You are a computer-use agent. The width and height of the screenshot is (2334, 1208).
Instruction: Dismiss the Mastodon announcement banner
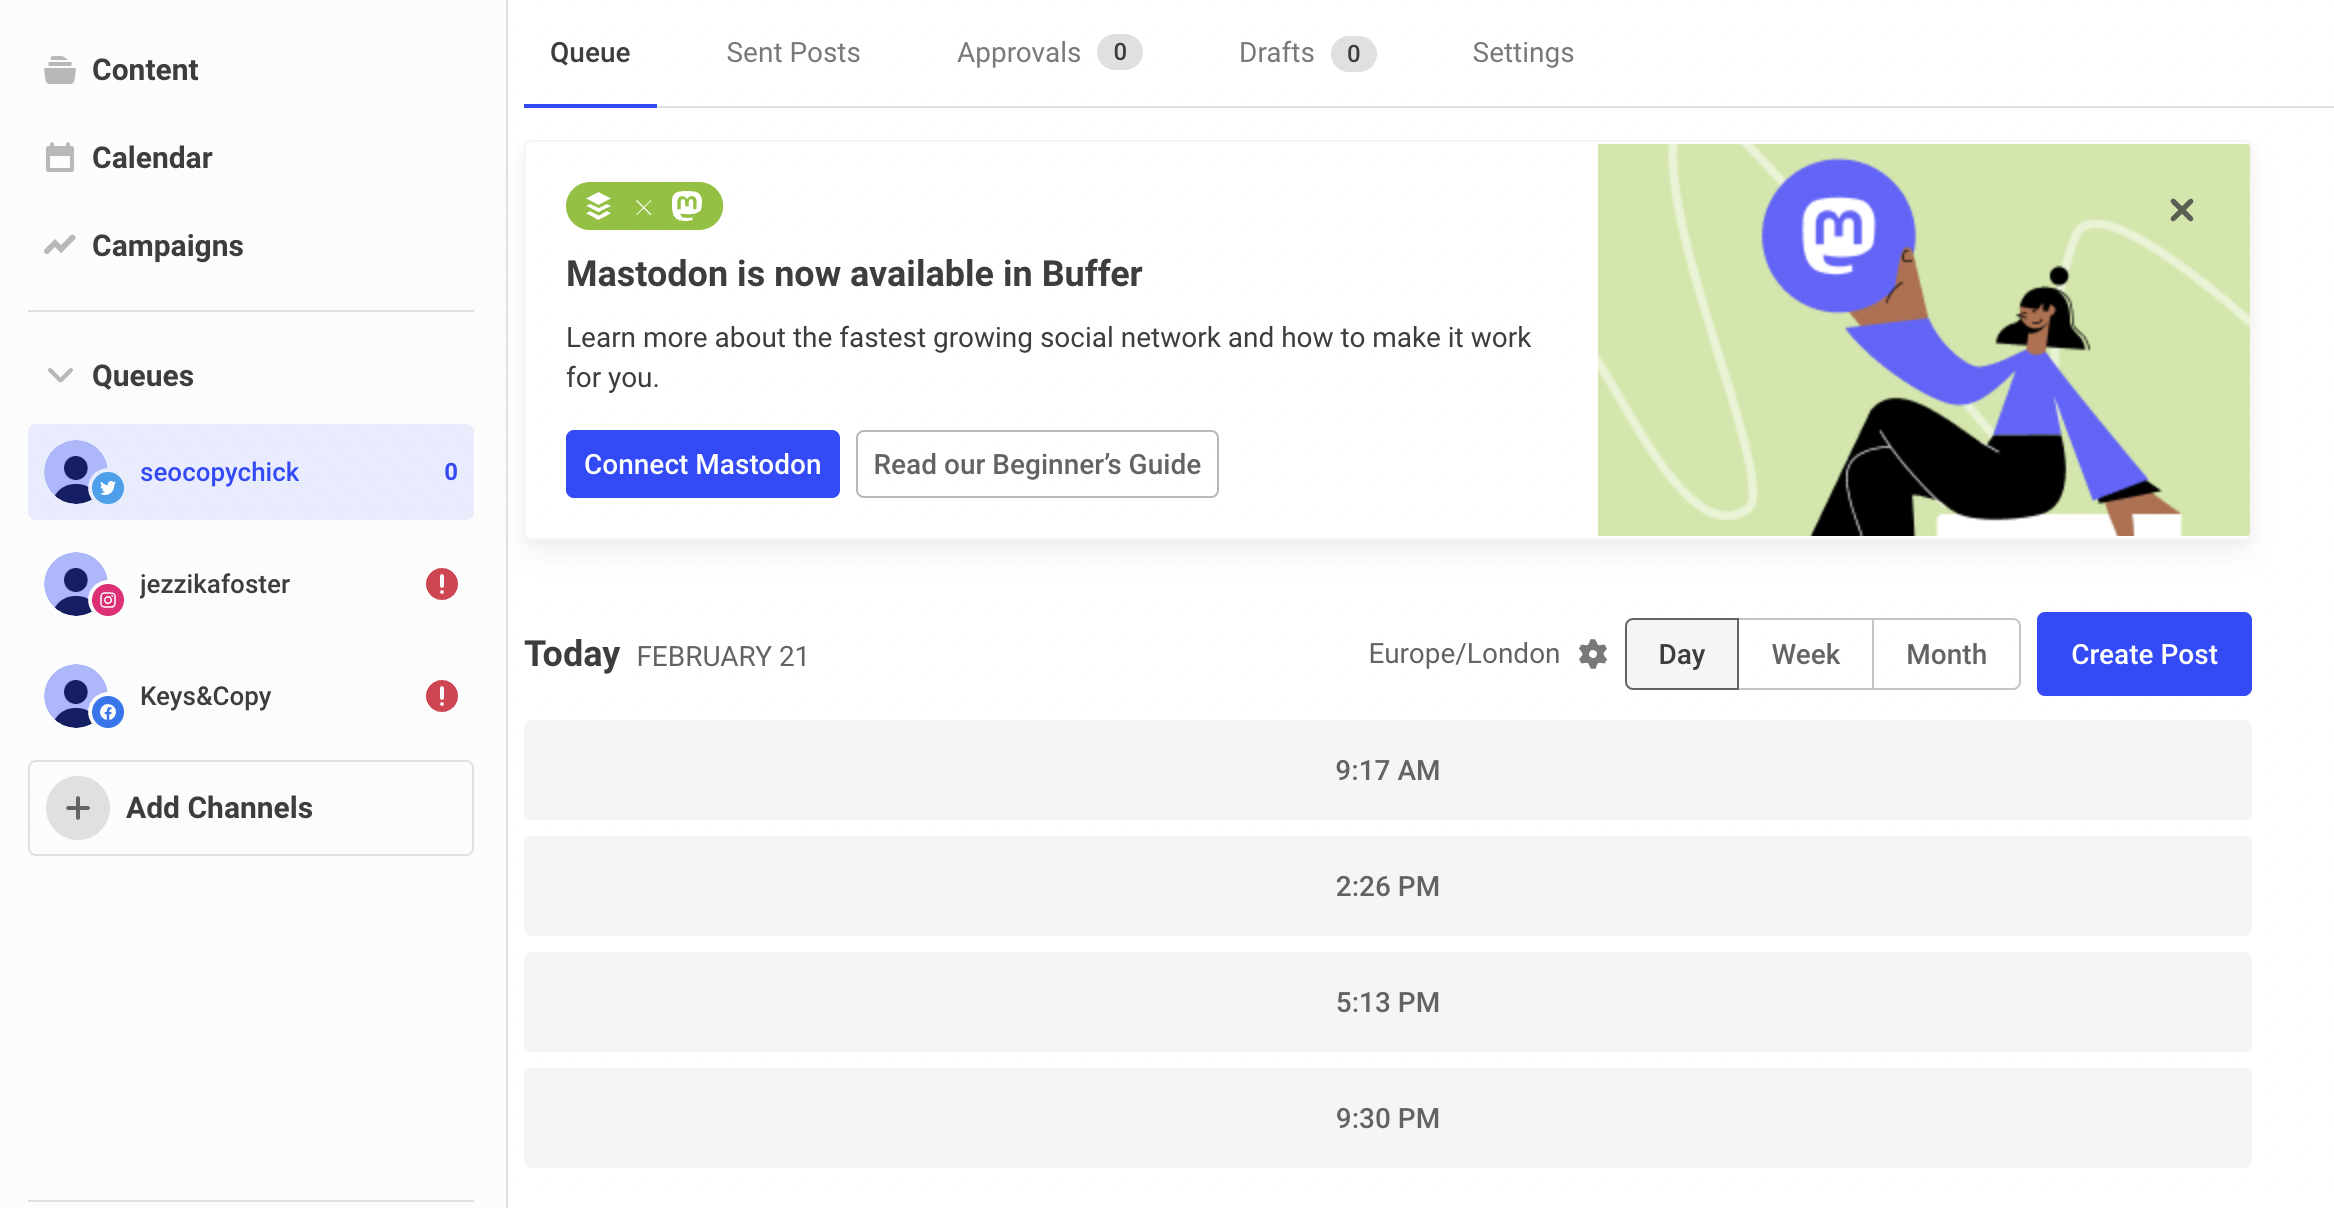pyautogui.click(x=2183, y=208)
